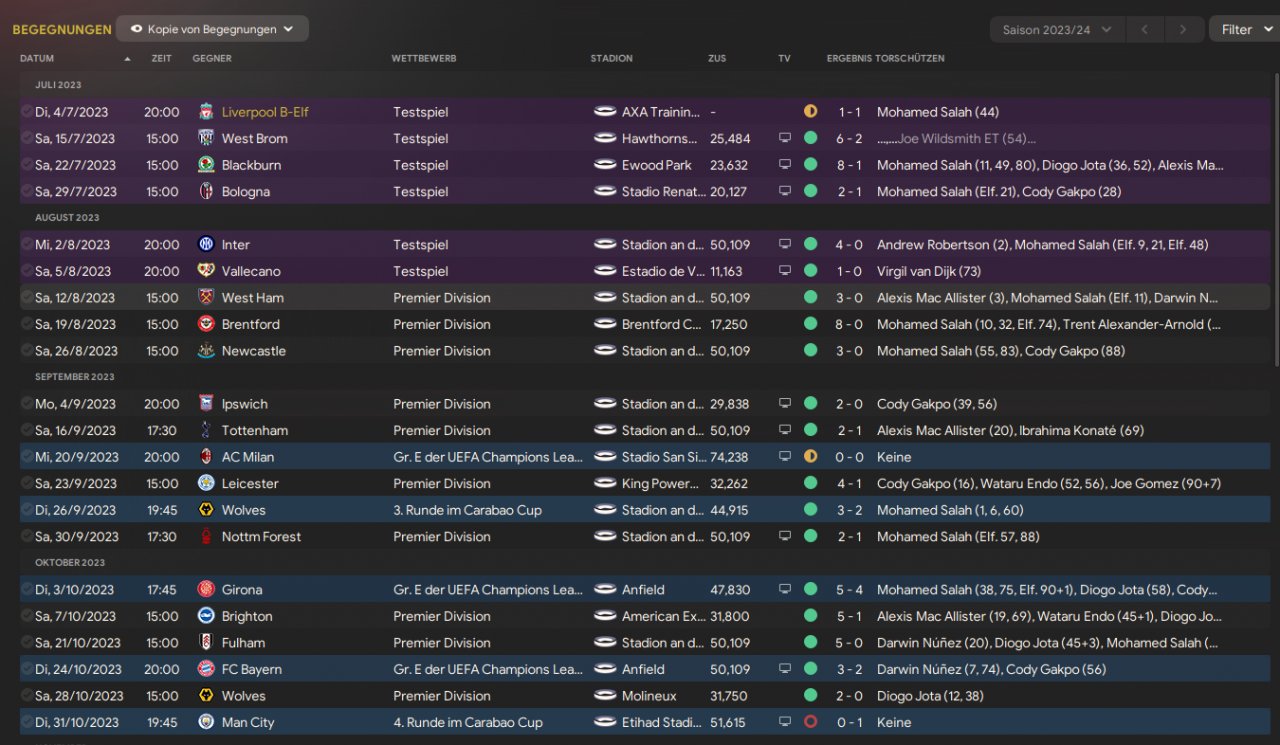The image size is (1280, 745).
Task: Open the 0 - 1 result against Man City
Action: tap(850, 722)
